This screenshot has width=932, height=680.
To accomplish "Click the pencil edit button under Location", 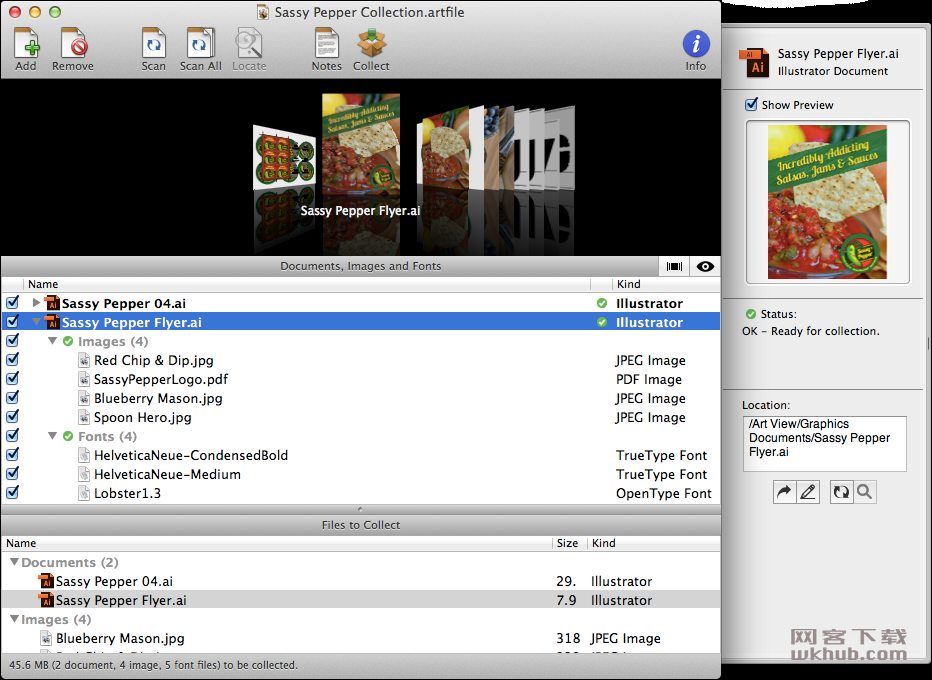I will [808, 492].
